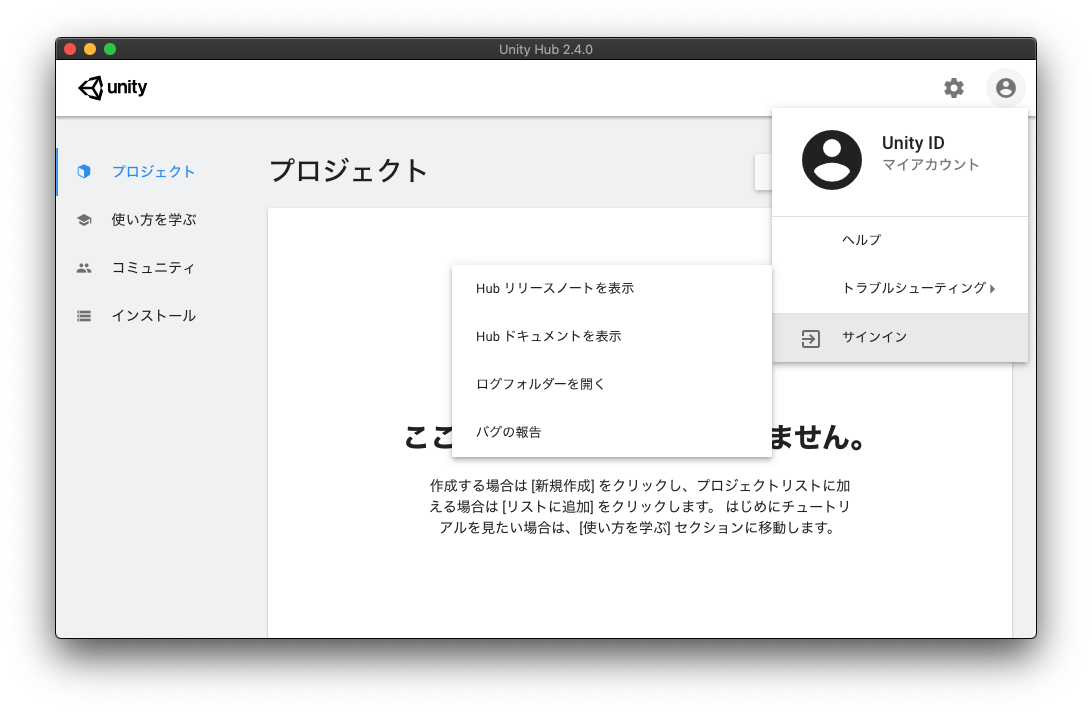Viewport: 1092px width, 712px height.
Task: Select Hub ドキュメントを表示 menu entry
Action: [549, 336]
